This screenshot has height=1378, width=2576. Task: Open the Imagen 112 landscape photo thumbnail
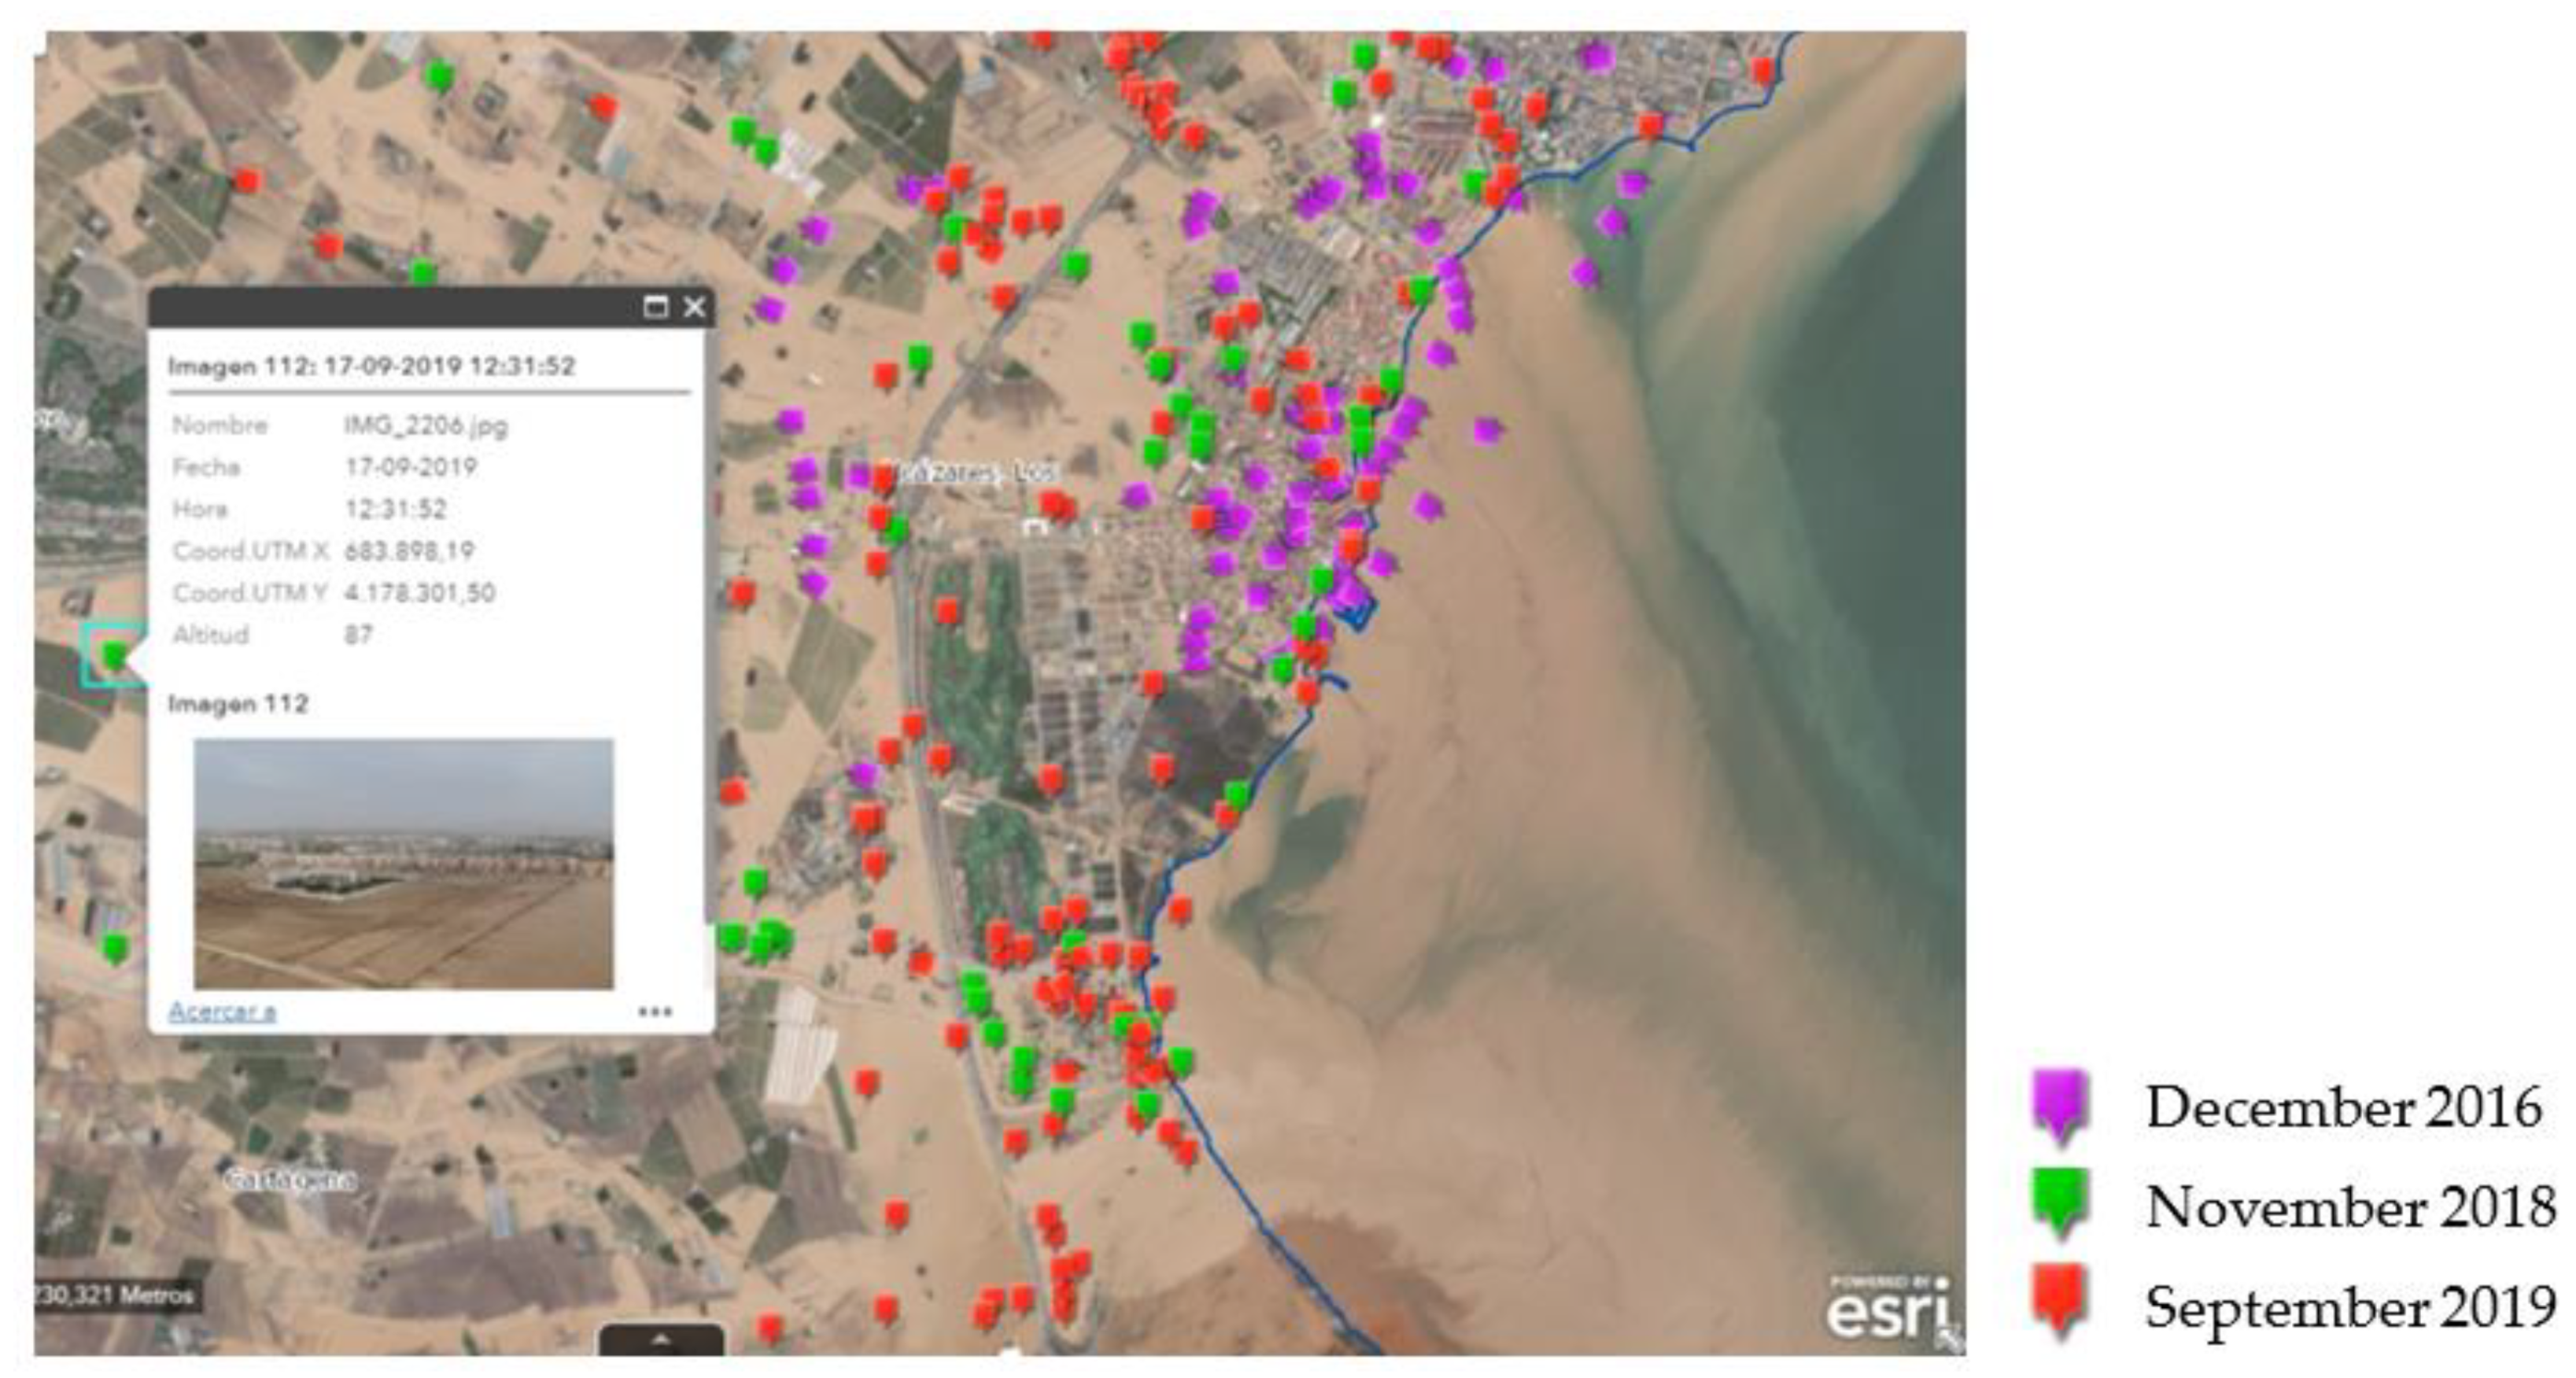[x=403, y=864]
